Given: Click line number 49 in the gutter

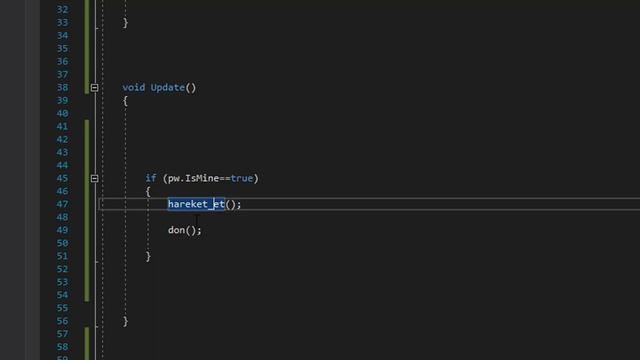Looking at the screenshot, I should click(62, 230).
